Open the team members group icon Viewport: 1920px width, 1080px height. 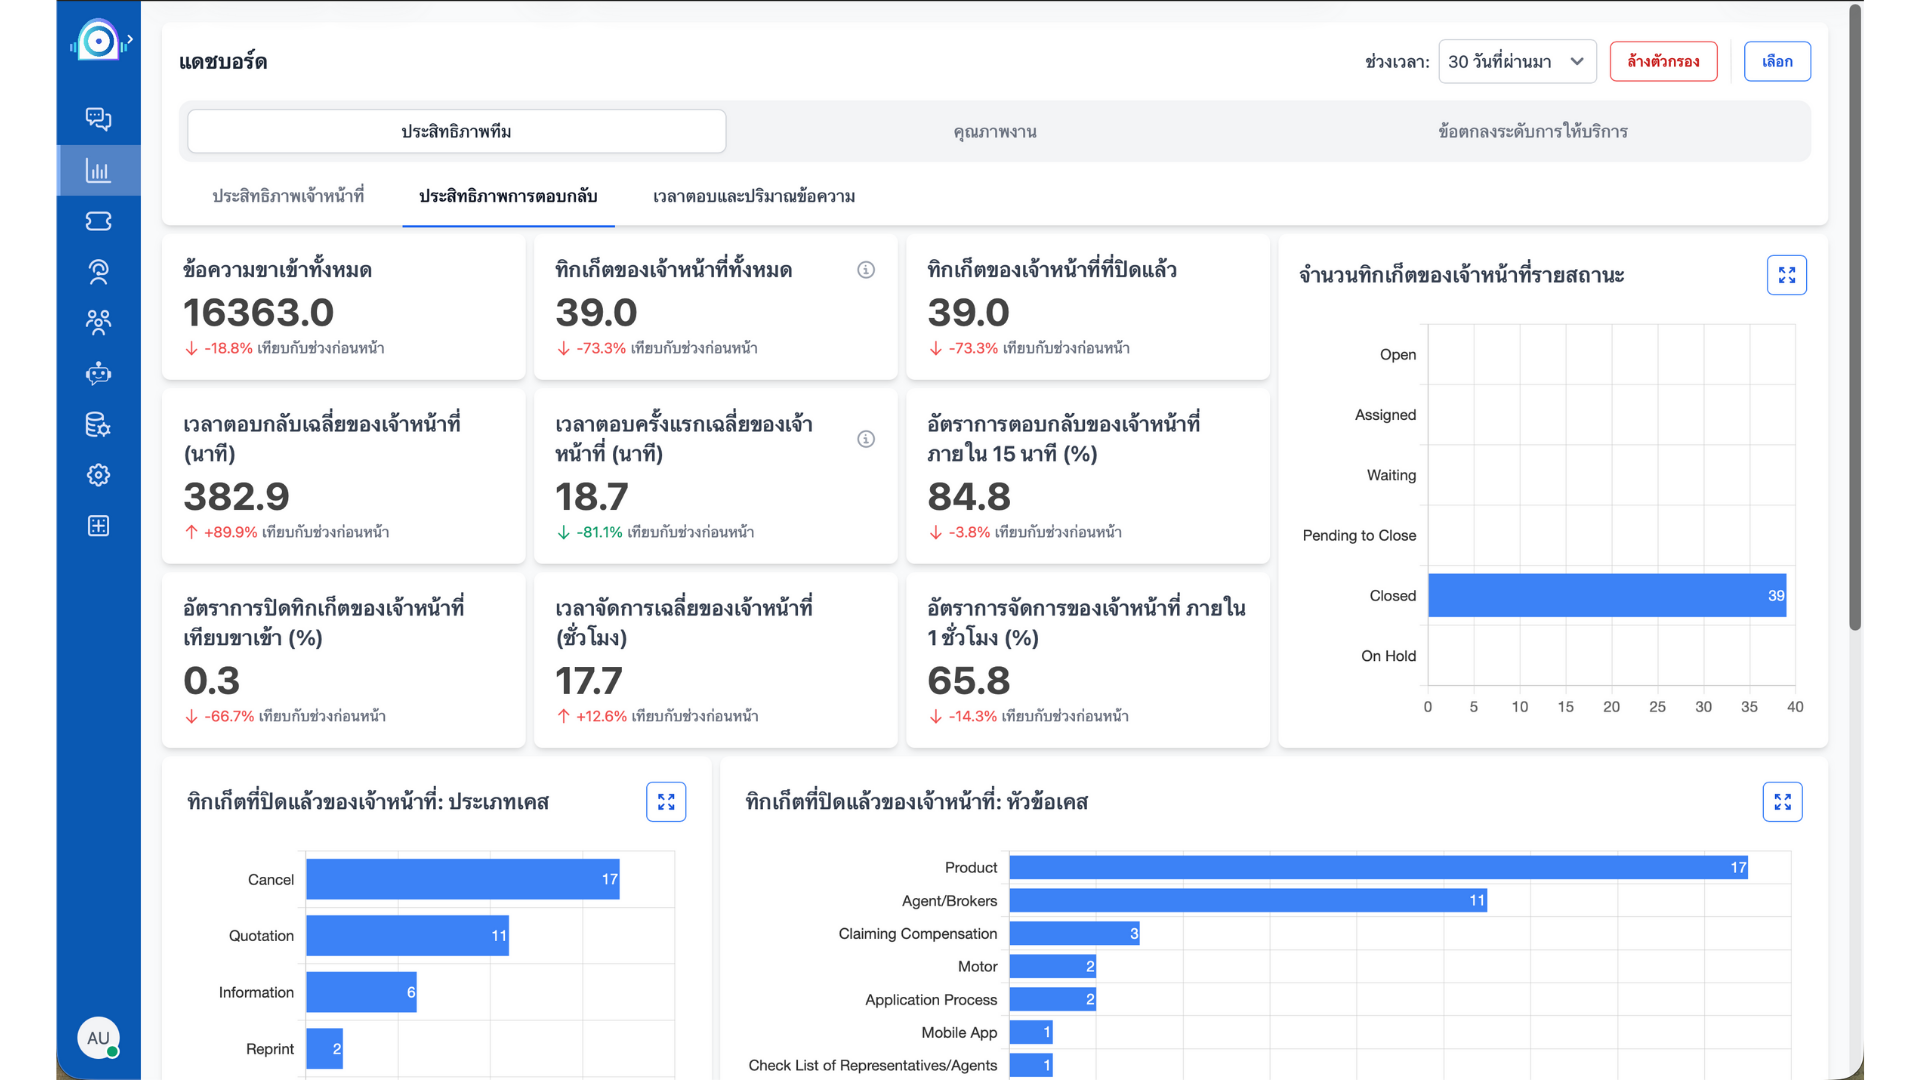[x=98, y=322]
